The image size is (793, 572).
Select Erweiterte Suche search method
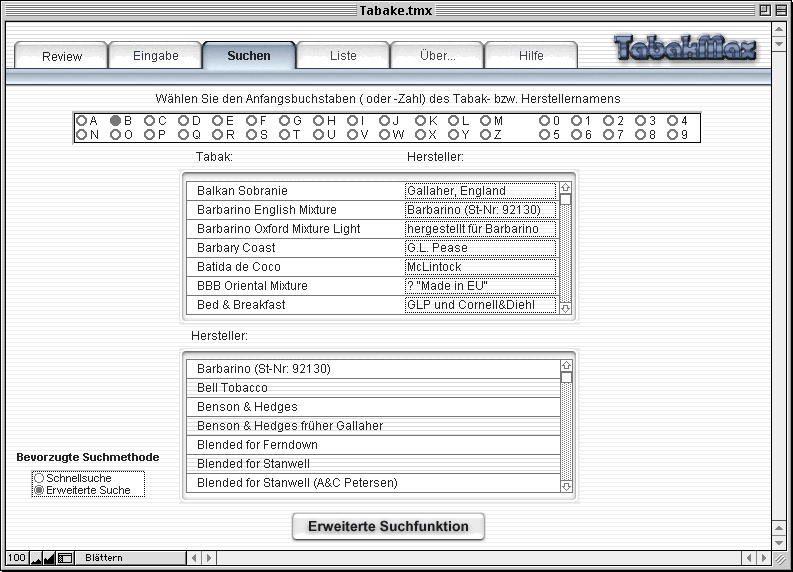39,490
